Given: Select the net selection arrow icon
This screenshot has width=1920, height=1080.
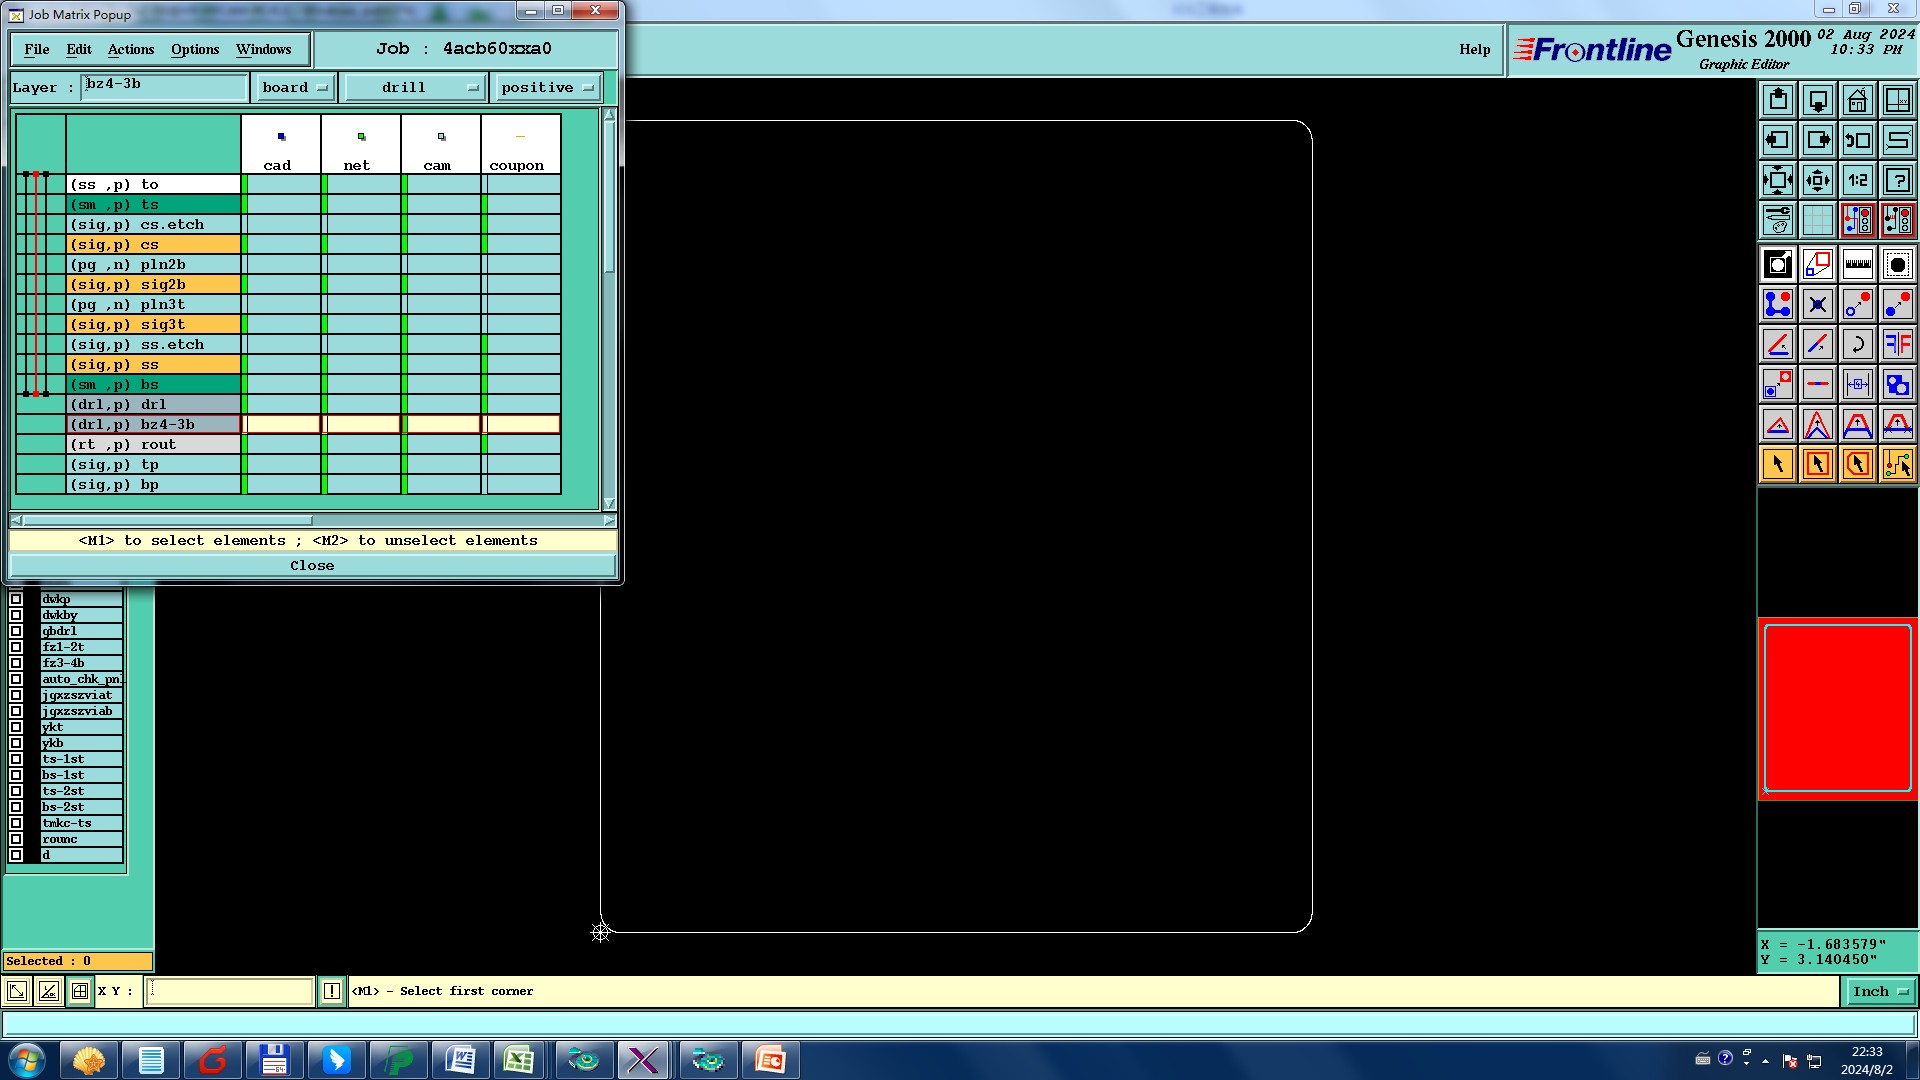Looking at the screenshot, I should coord(1897,464).
